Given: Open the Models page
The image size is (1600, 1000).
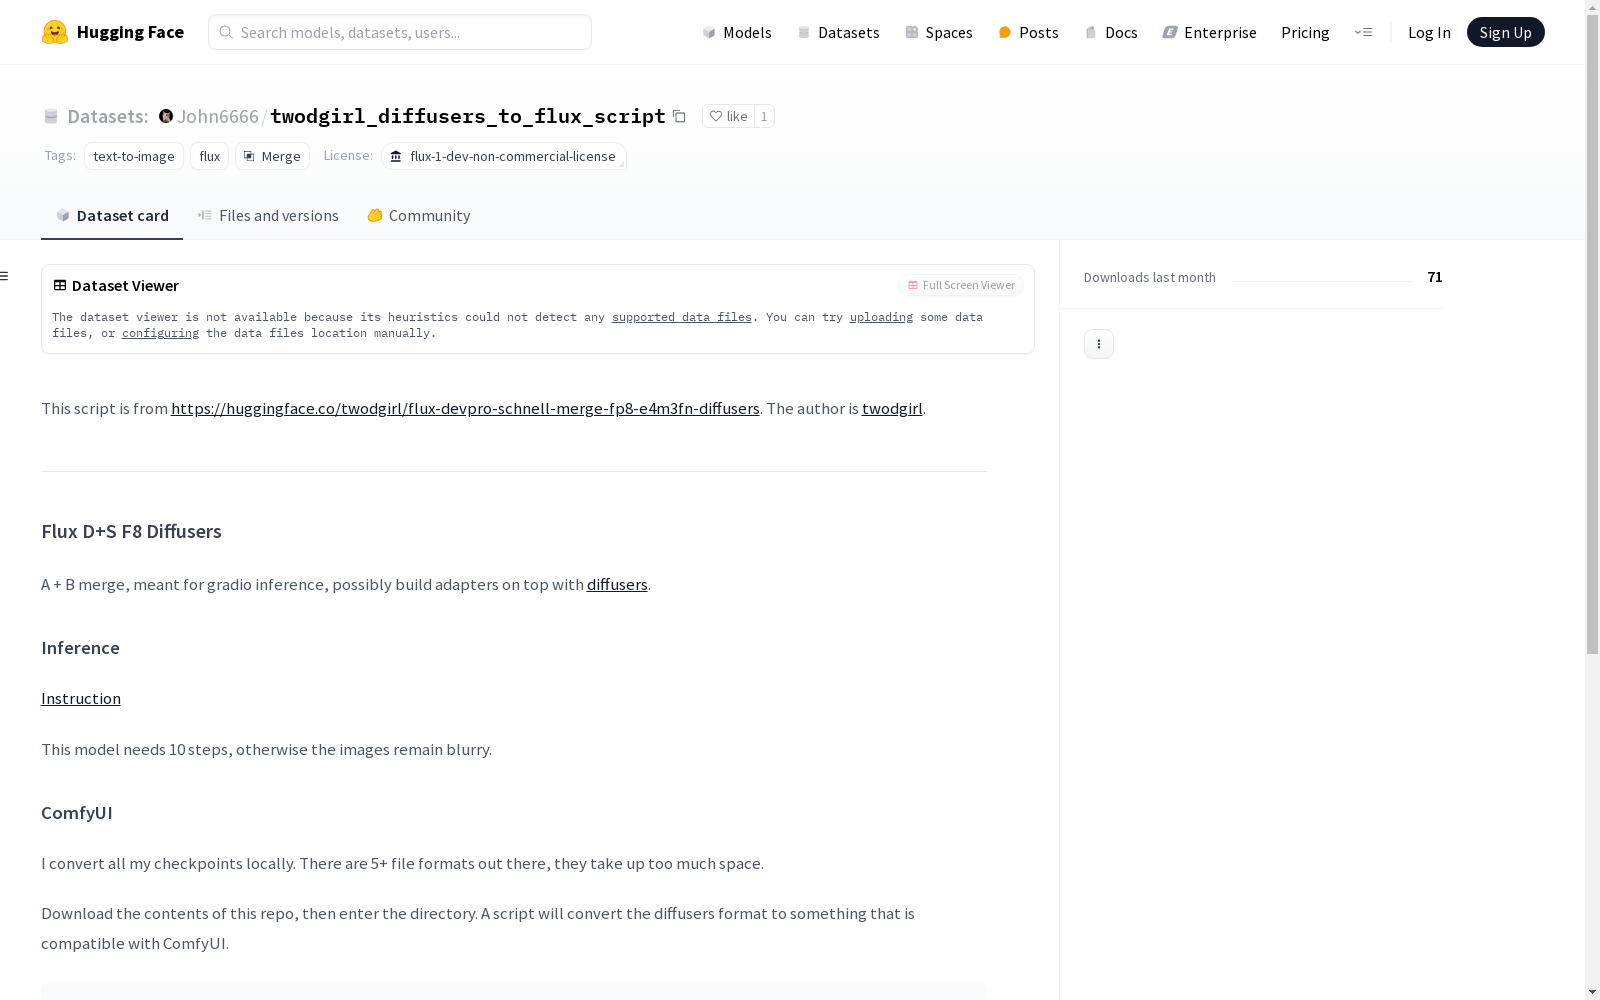Looking at the screenshot, I should 737,32.
